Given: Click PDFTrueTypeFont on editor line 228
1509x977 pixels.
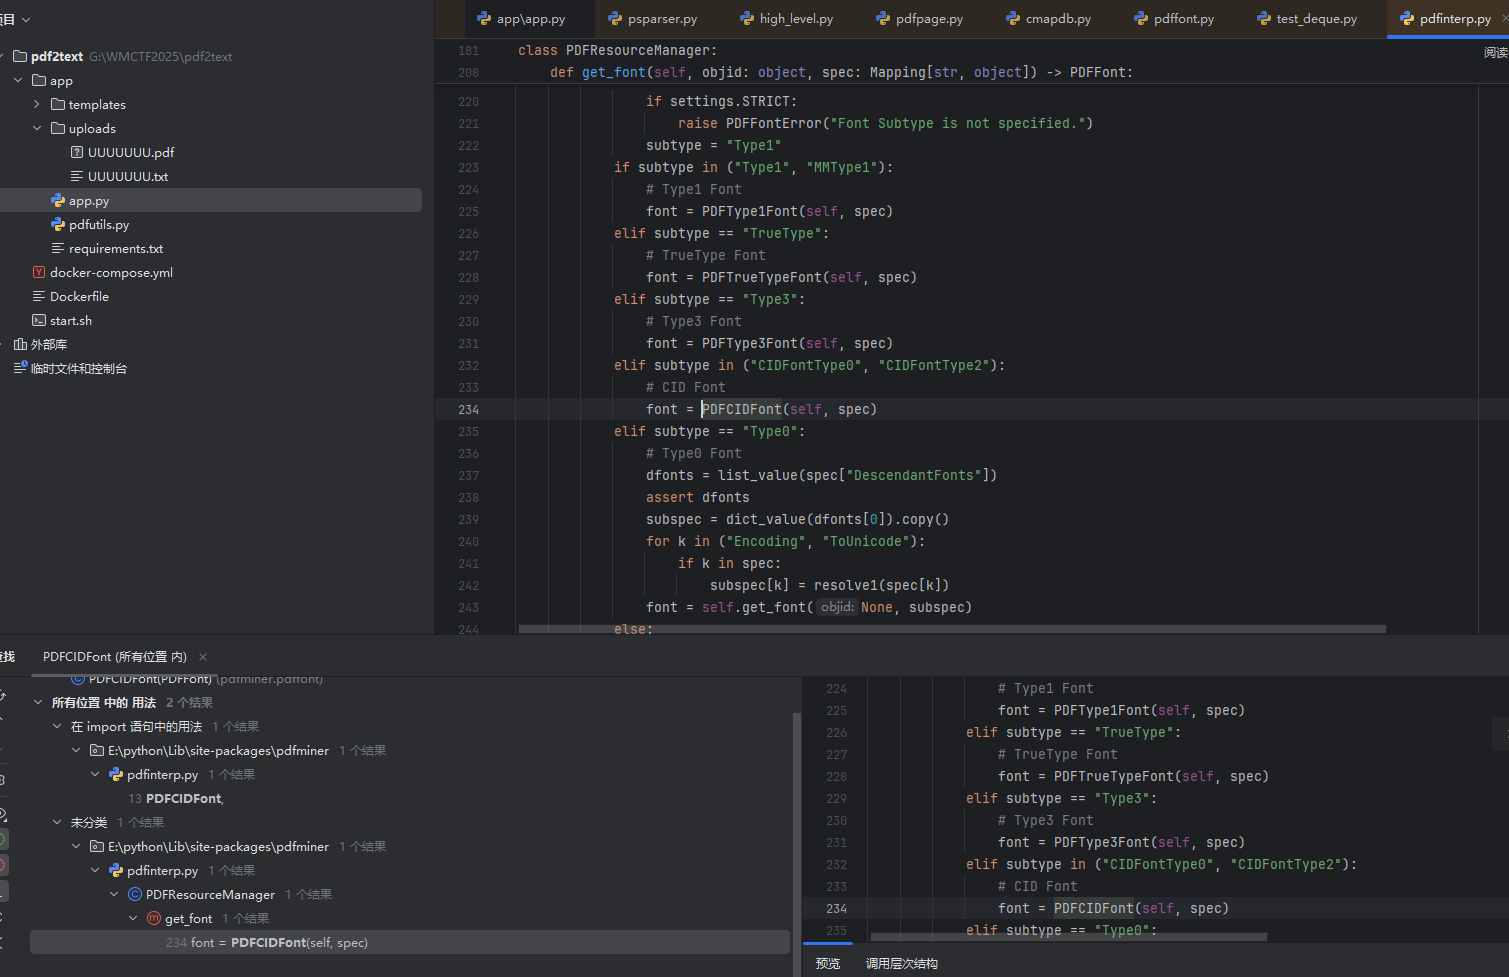Looking at the screenshot, I should (762, 277).
